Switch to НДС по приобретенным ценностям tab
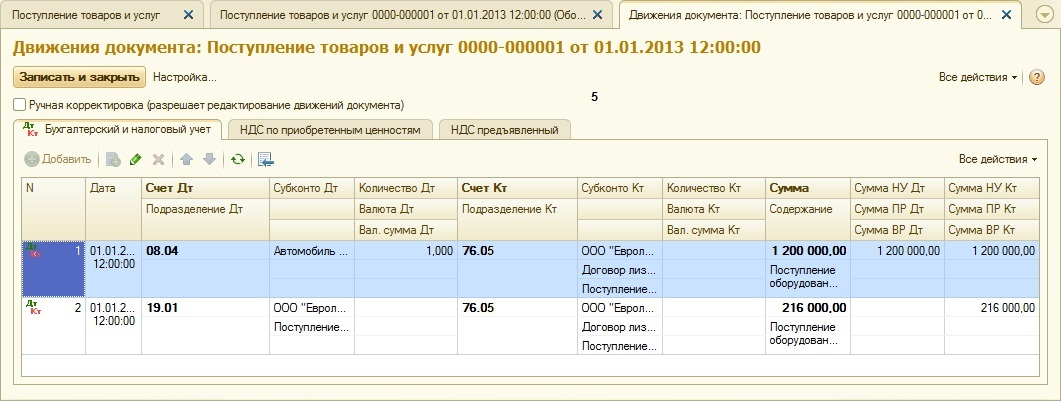 click(331, 129)
